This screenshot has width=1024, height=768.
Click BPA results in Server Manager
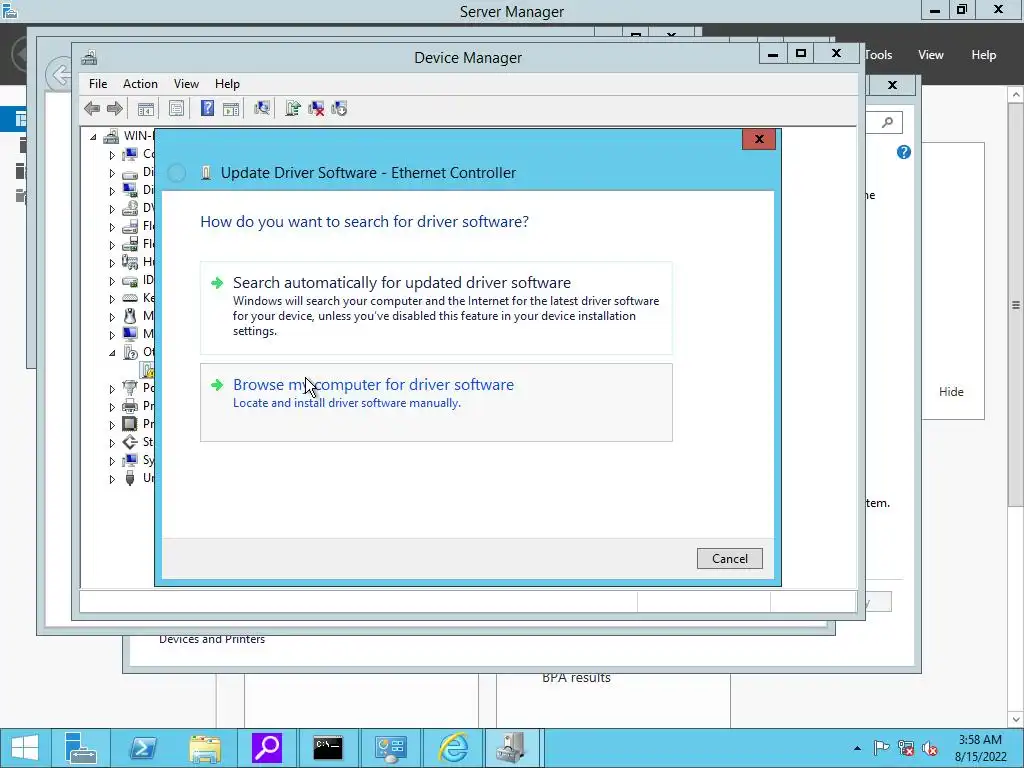[576, 678]
